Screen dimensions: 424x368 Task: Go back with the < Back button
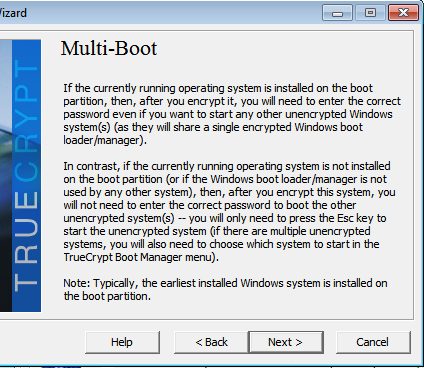pos(211,342)
